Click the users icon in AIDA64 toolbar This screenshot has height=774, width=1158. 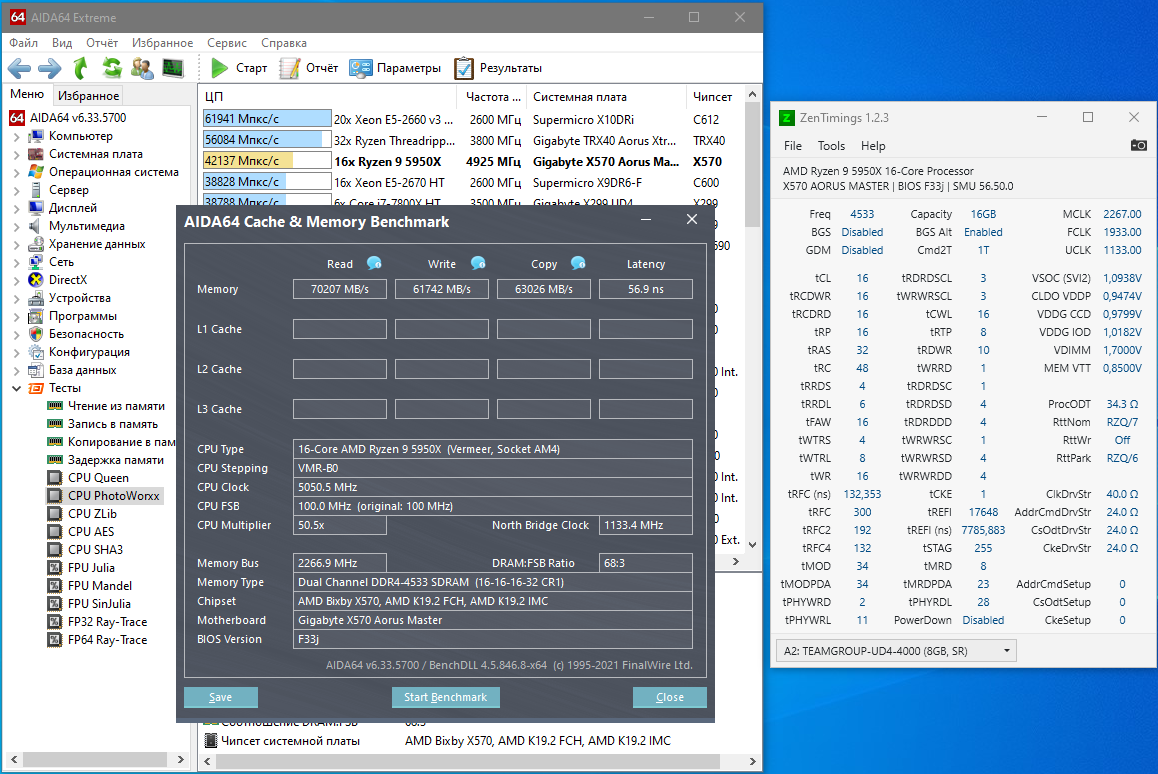tap(142, 69)
